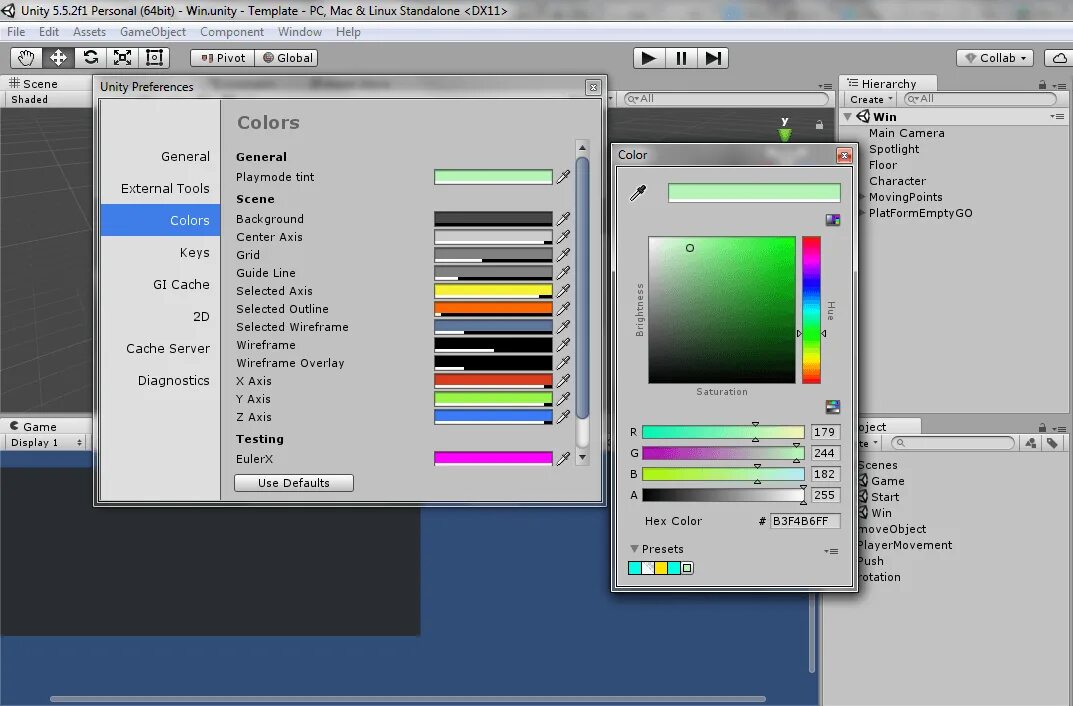Adjust the Hue vertical slider
Screen dimensions: 1073x706
(x=811, y=310)
